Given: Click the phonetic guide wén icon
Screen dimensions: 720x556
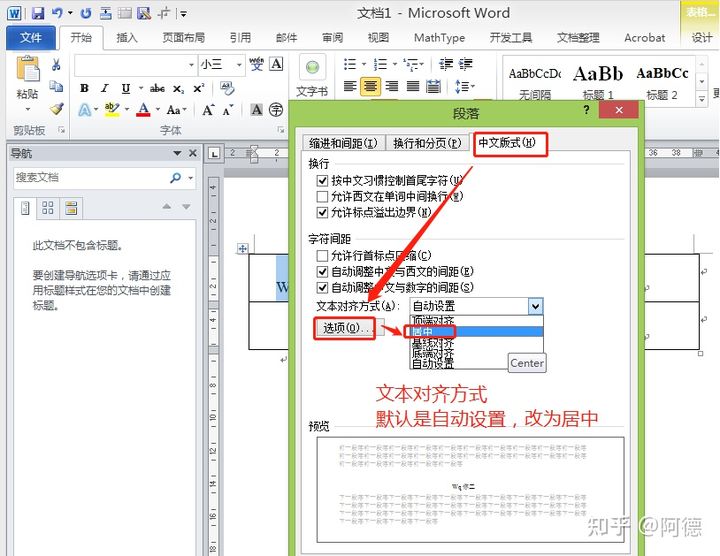Looking at the screenshot, I should [256, 64].
